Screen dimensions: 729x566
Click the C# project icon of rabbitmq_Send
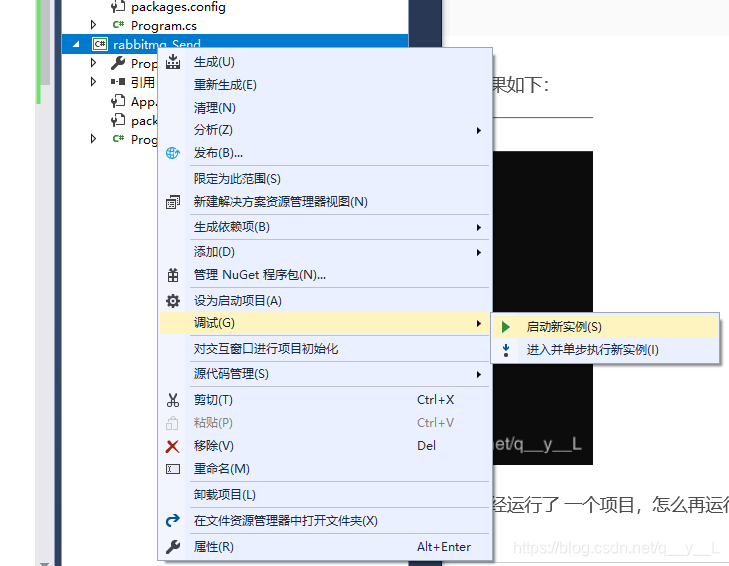[x=100, y=44]
